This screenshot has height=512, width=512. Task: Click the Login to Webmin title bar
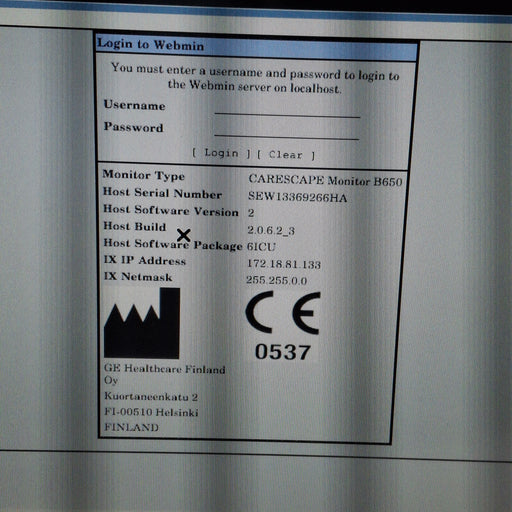point(256,48)
